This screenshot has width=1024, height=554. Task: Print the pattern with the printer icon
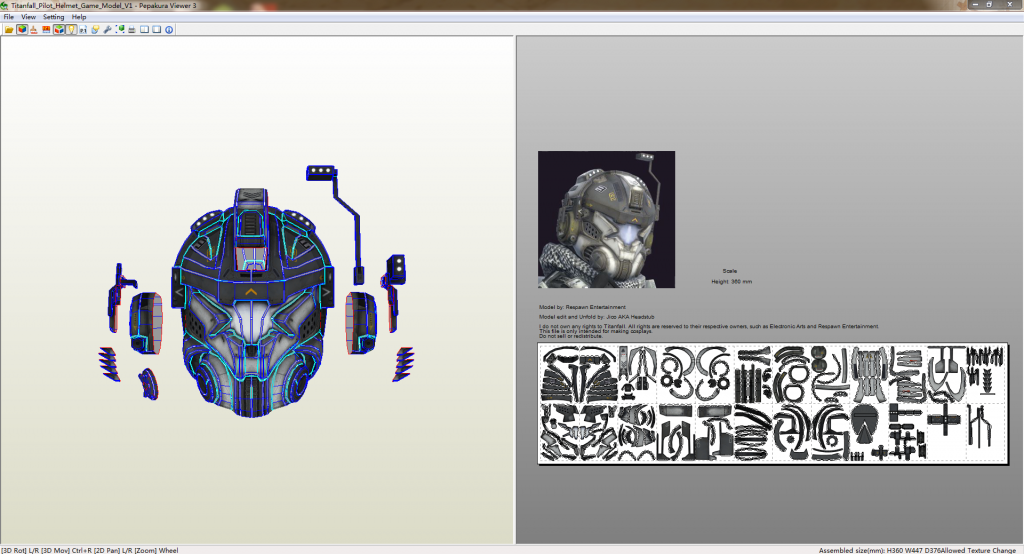click(x=132, y=29)
